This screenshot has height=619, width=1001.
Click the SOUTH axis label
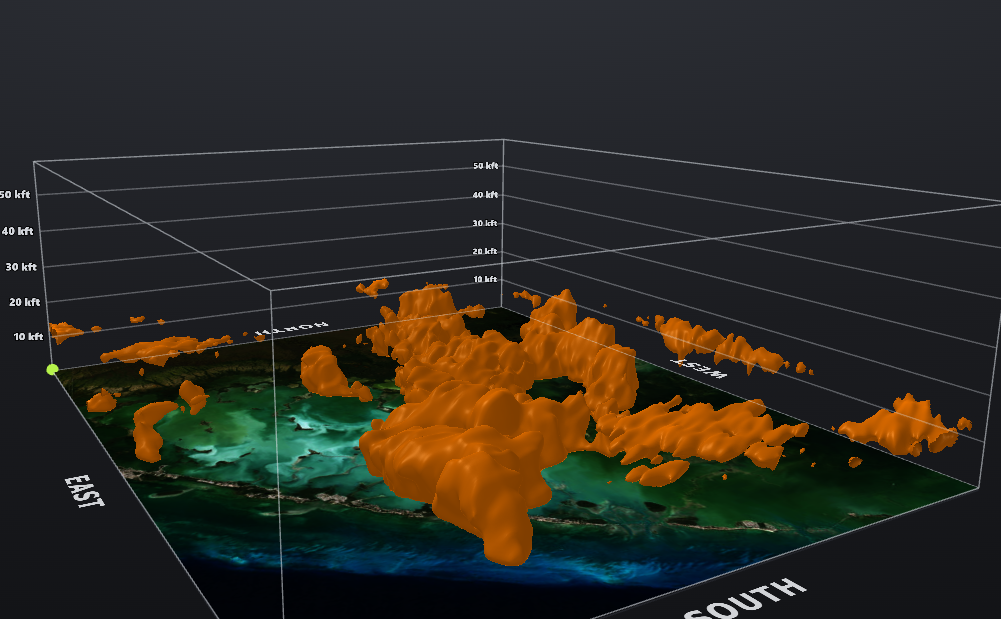[x=744, y=600]
